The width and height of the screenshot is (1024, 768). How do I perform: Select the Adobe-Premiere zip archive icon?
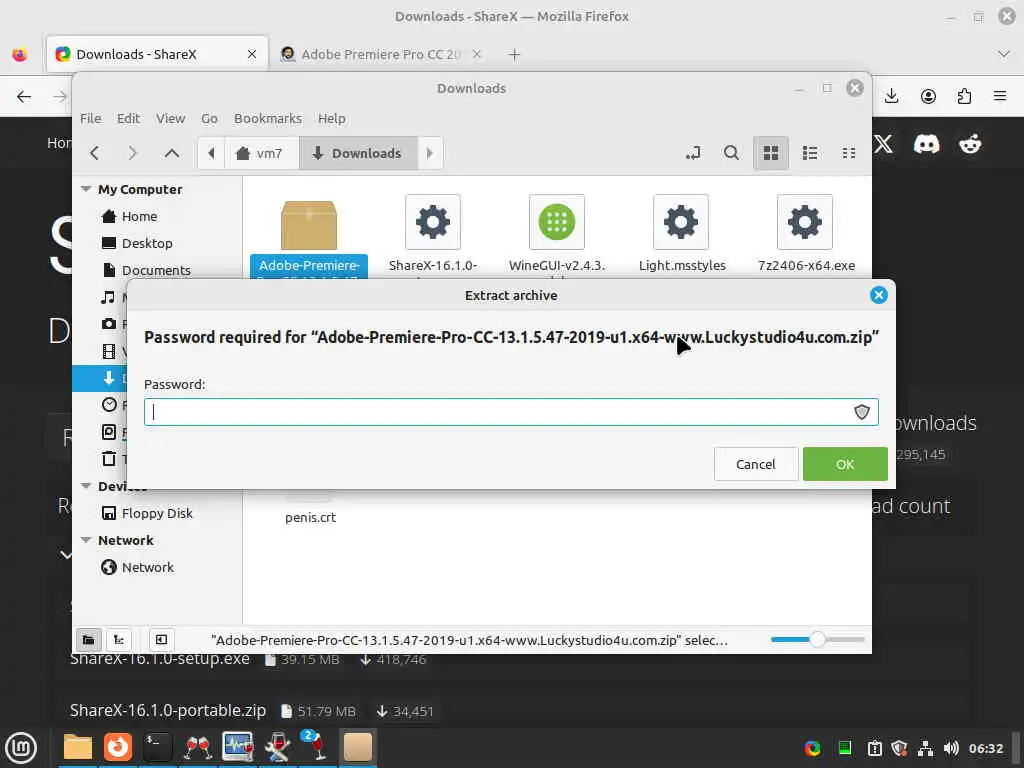pos(309,225)
